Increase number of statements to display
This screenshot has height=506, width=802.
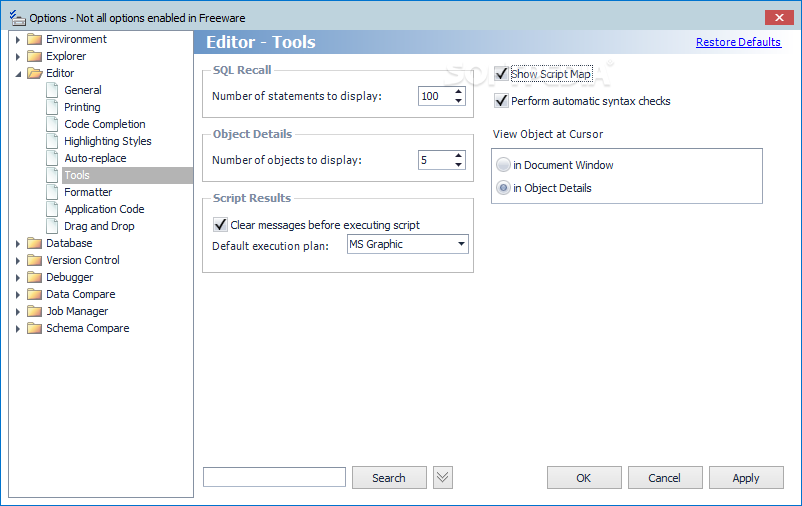458,92
